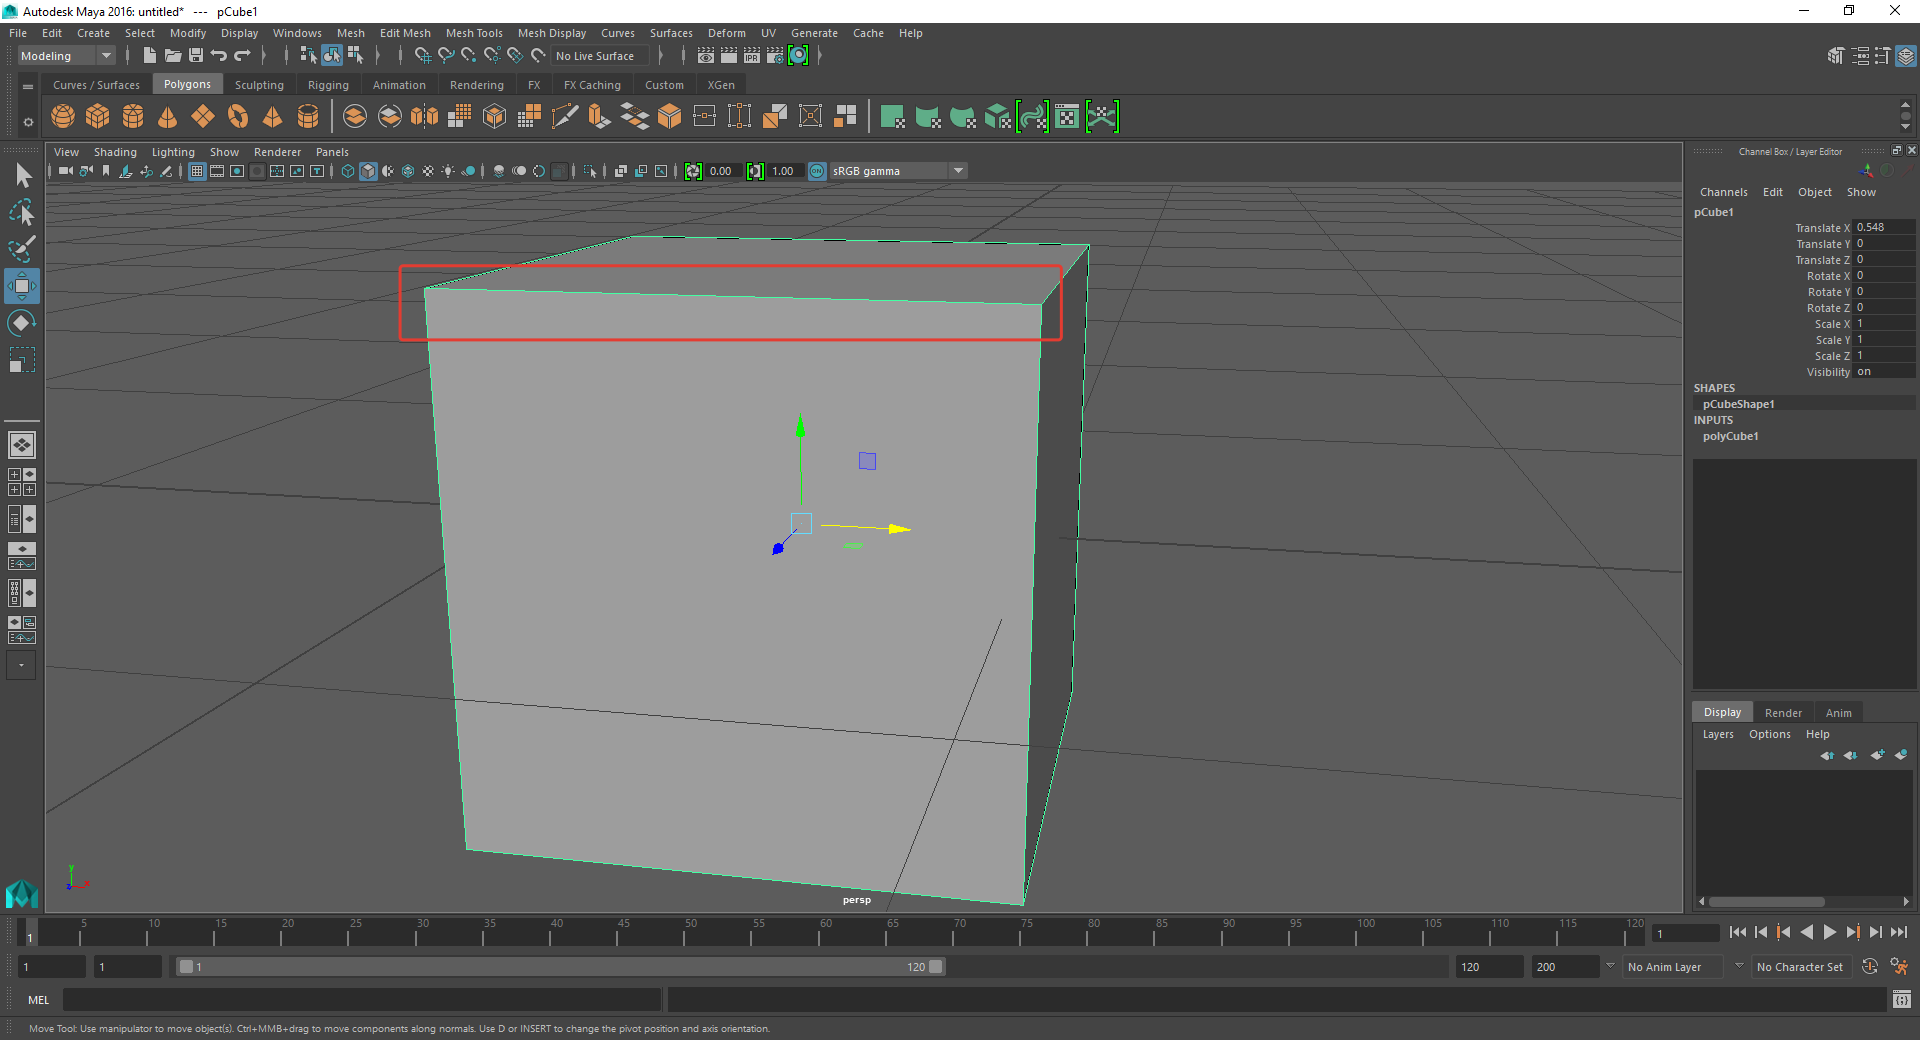Create a polygon cube from the shelf
The height and width of the screenshot is (1040, 1920).
(x=98, y=117)
